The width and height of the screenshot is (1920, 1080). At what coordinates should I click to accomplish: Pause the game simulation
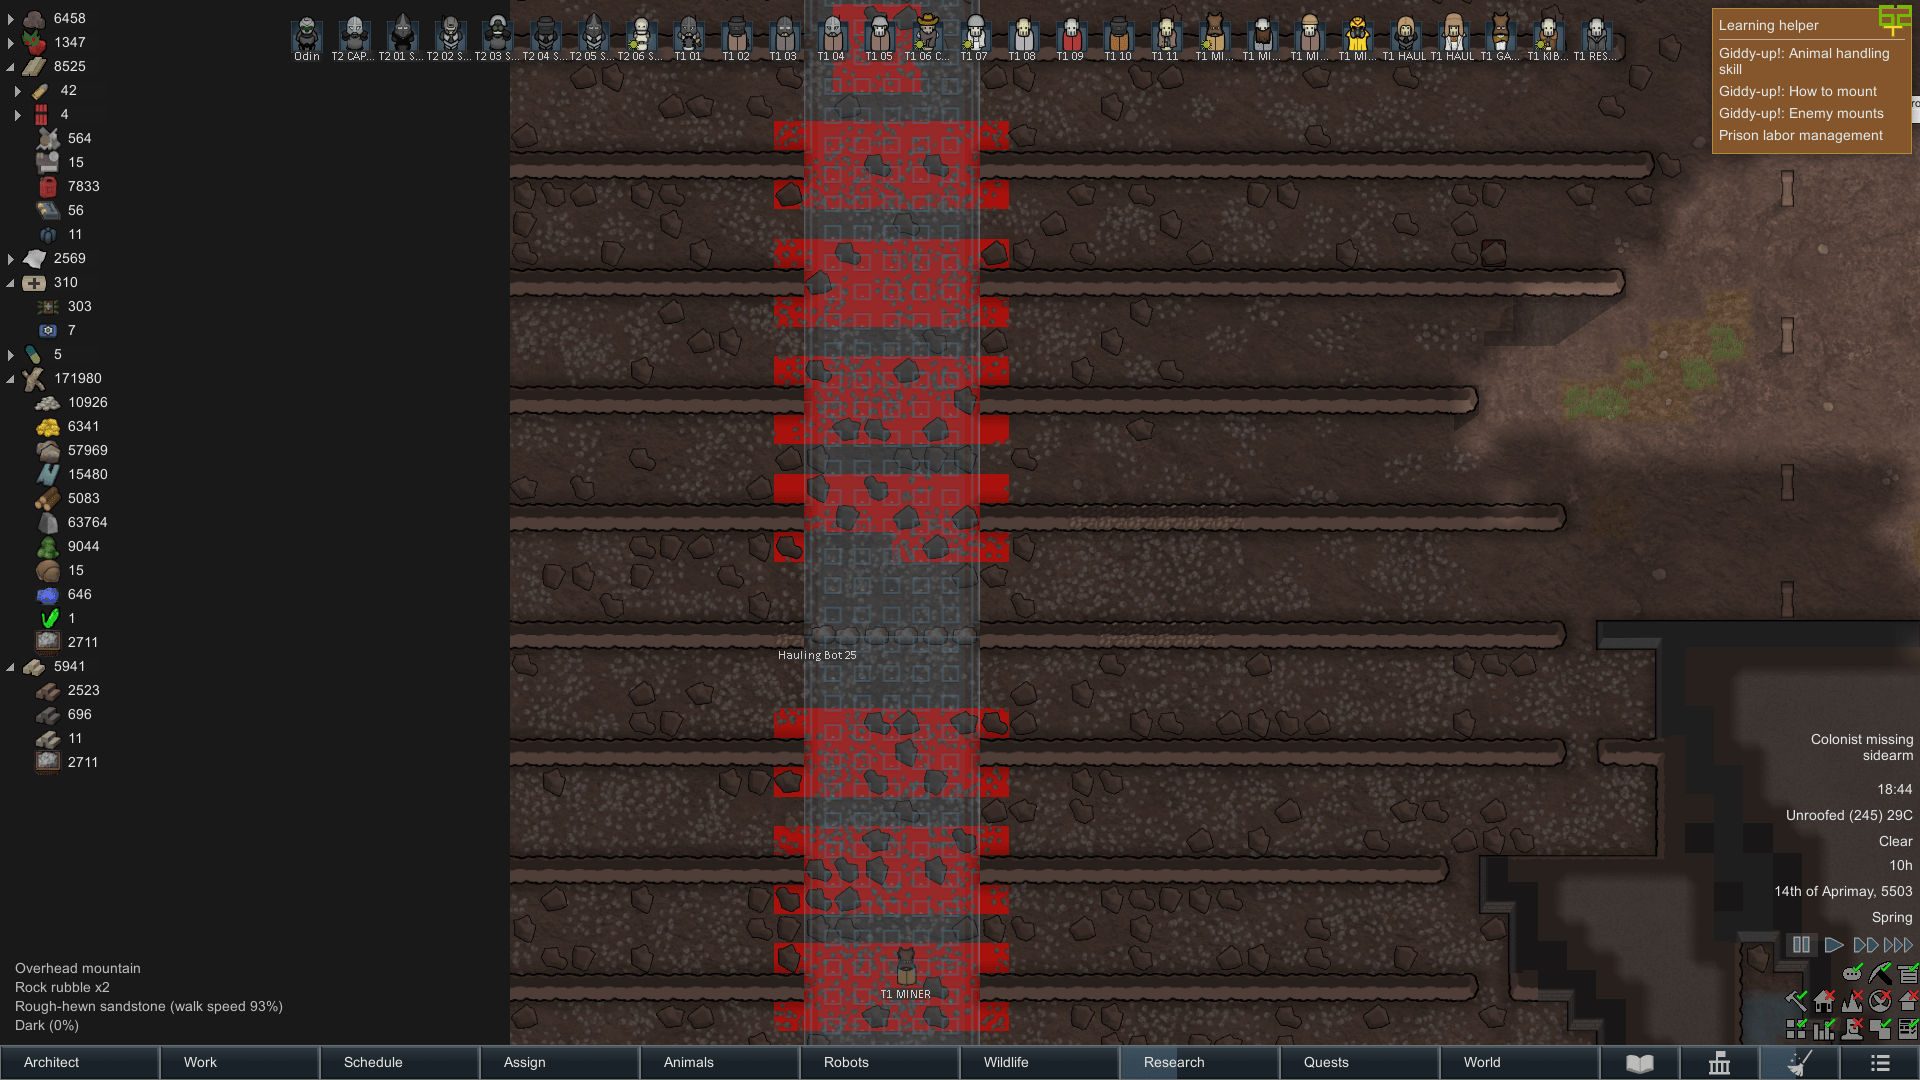click(1801, 945)
